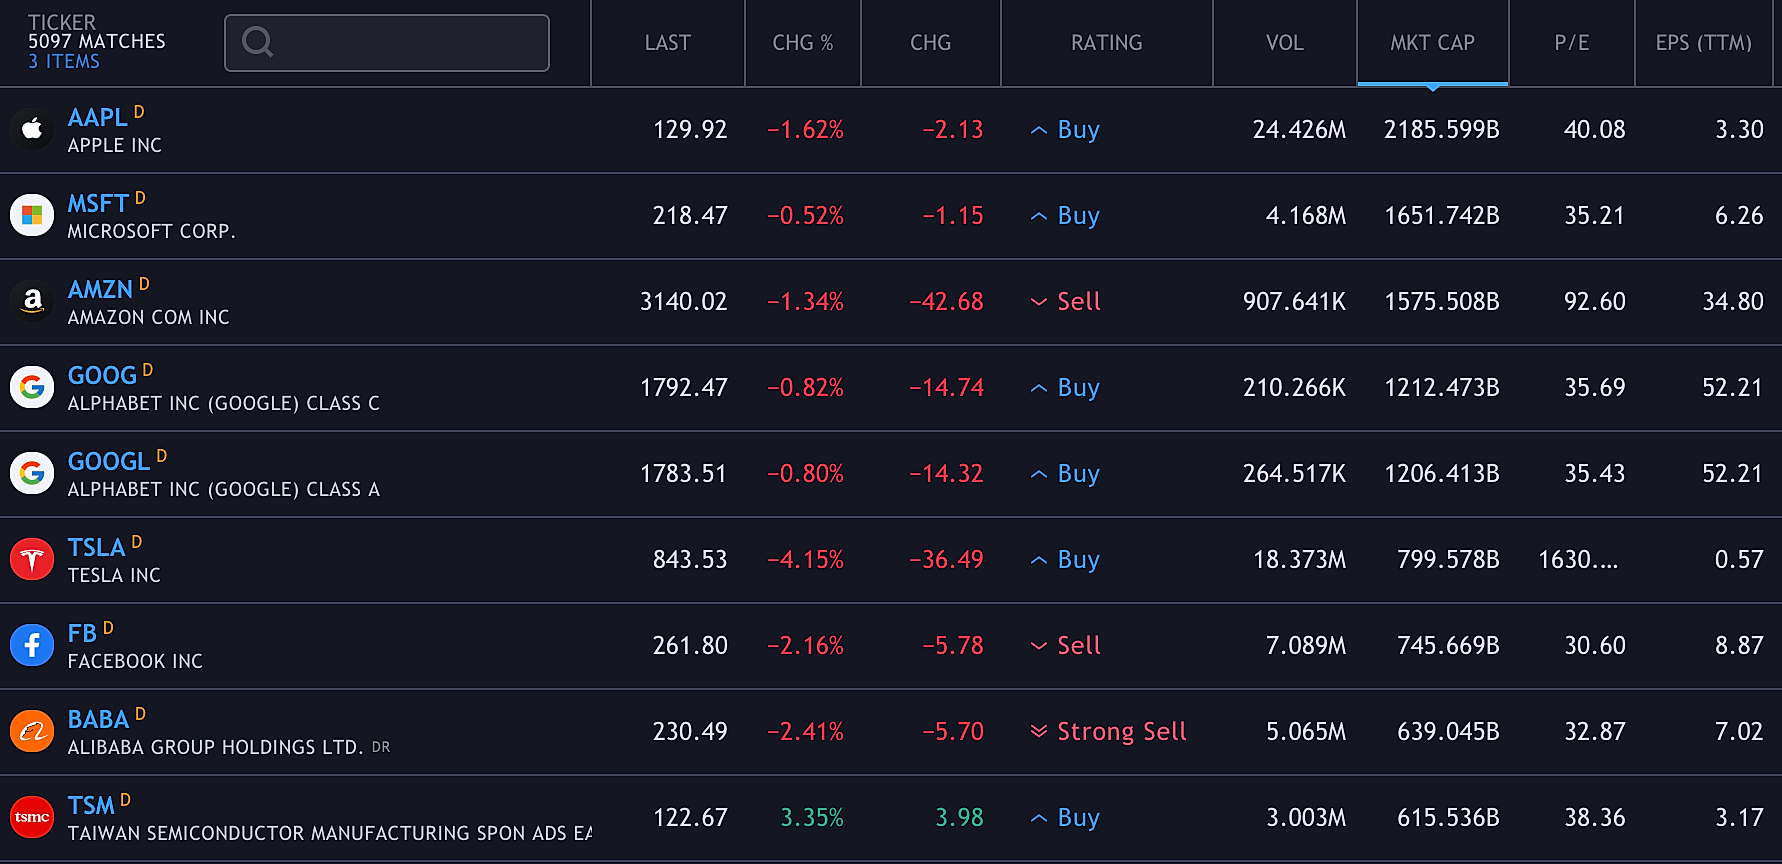Click AMAZON COM INC company name
This screenshot has height=864, width=1782.
pyautogui.click(x=149, y=317)
